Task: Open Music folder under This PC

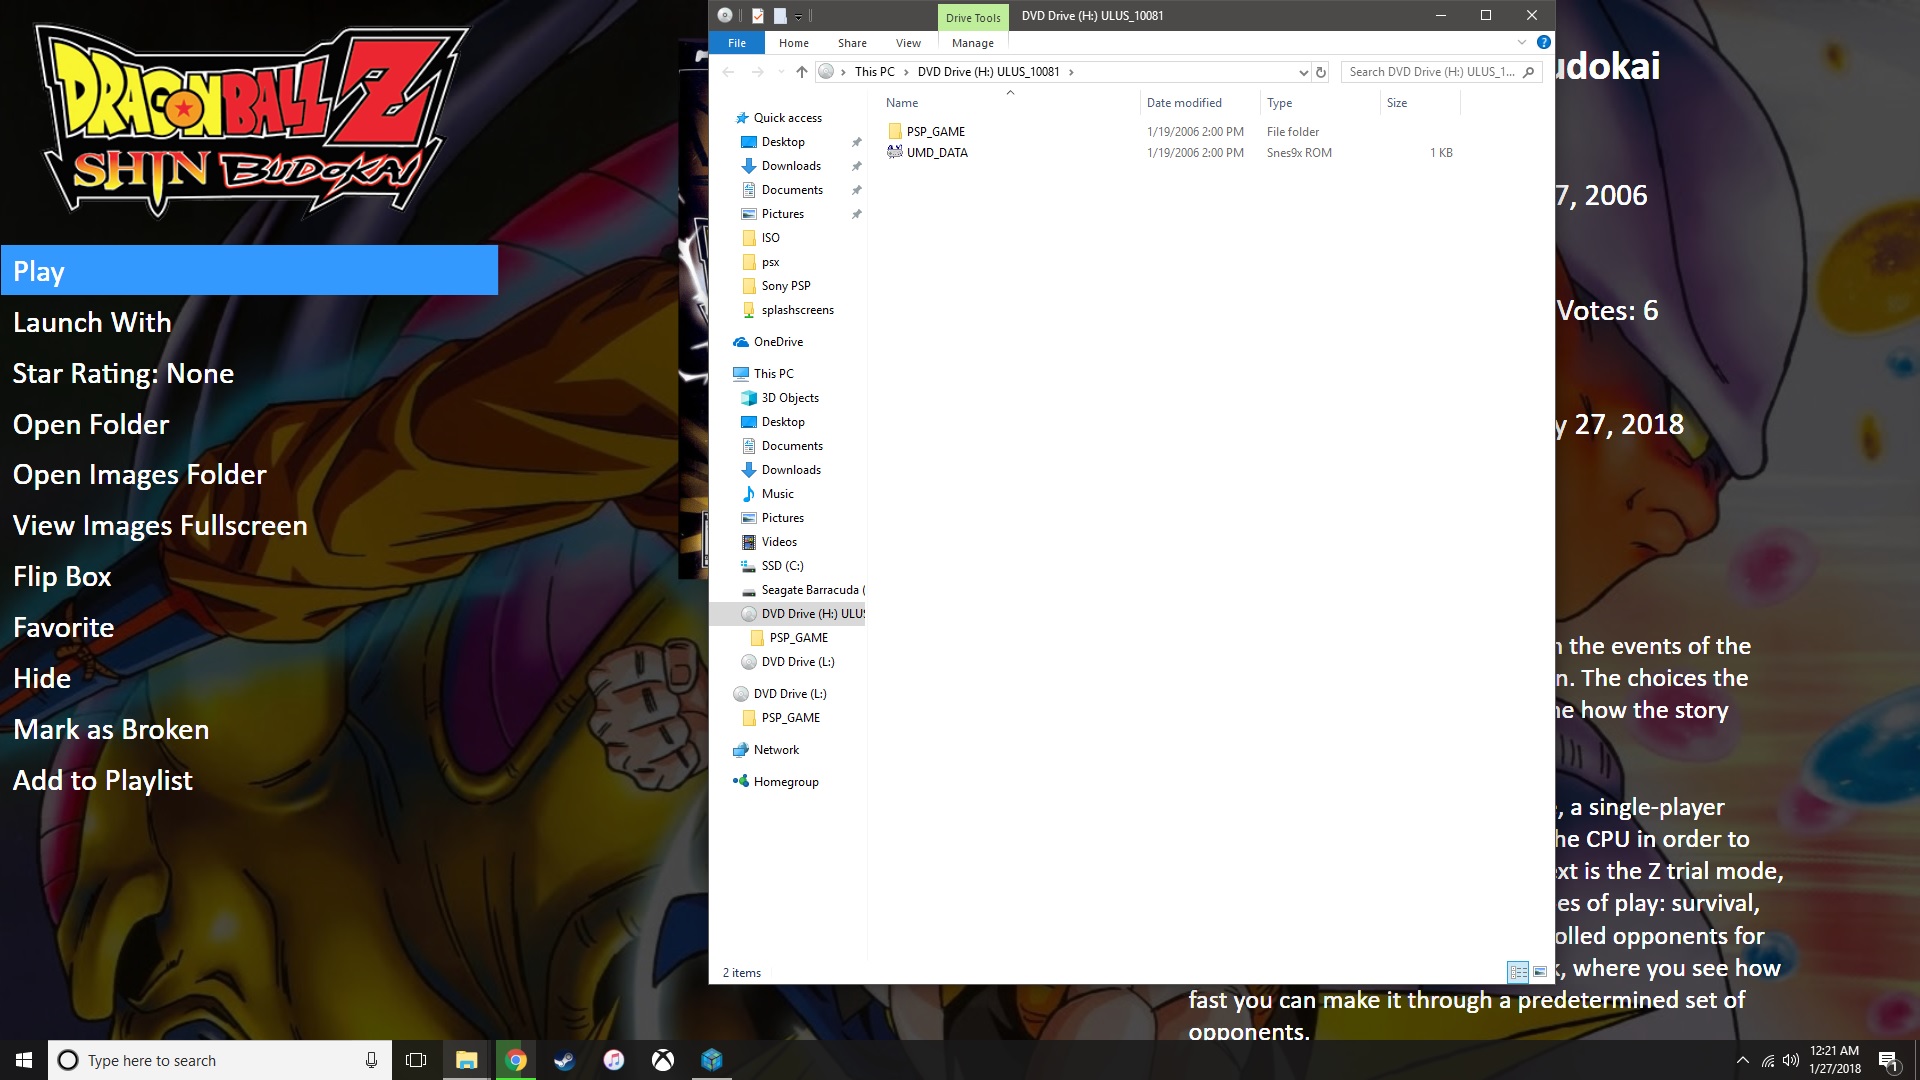Action: pos(777,494)
